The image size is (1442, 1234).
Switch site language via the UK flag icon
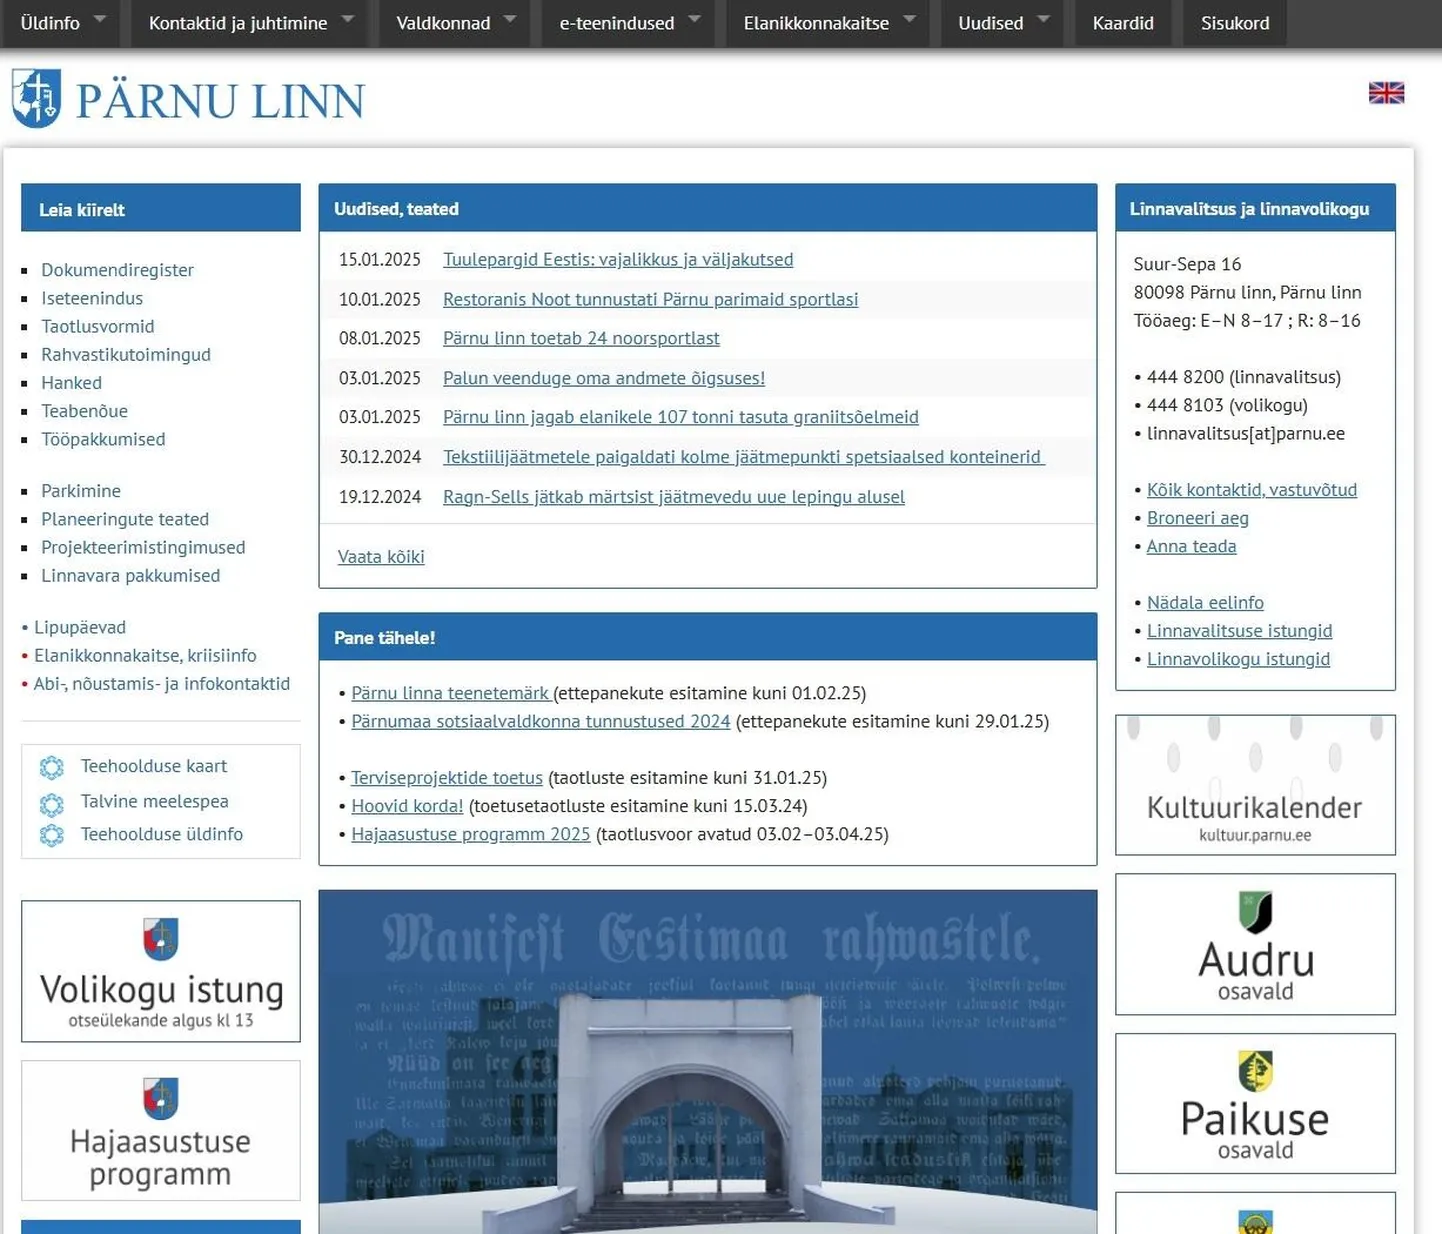click(1386, 93)
